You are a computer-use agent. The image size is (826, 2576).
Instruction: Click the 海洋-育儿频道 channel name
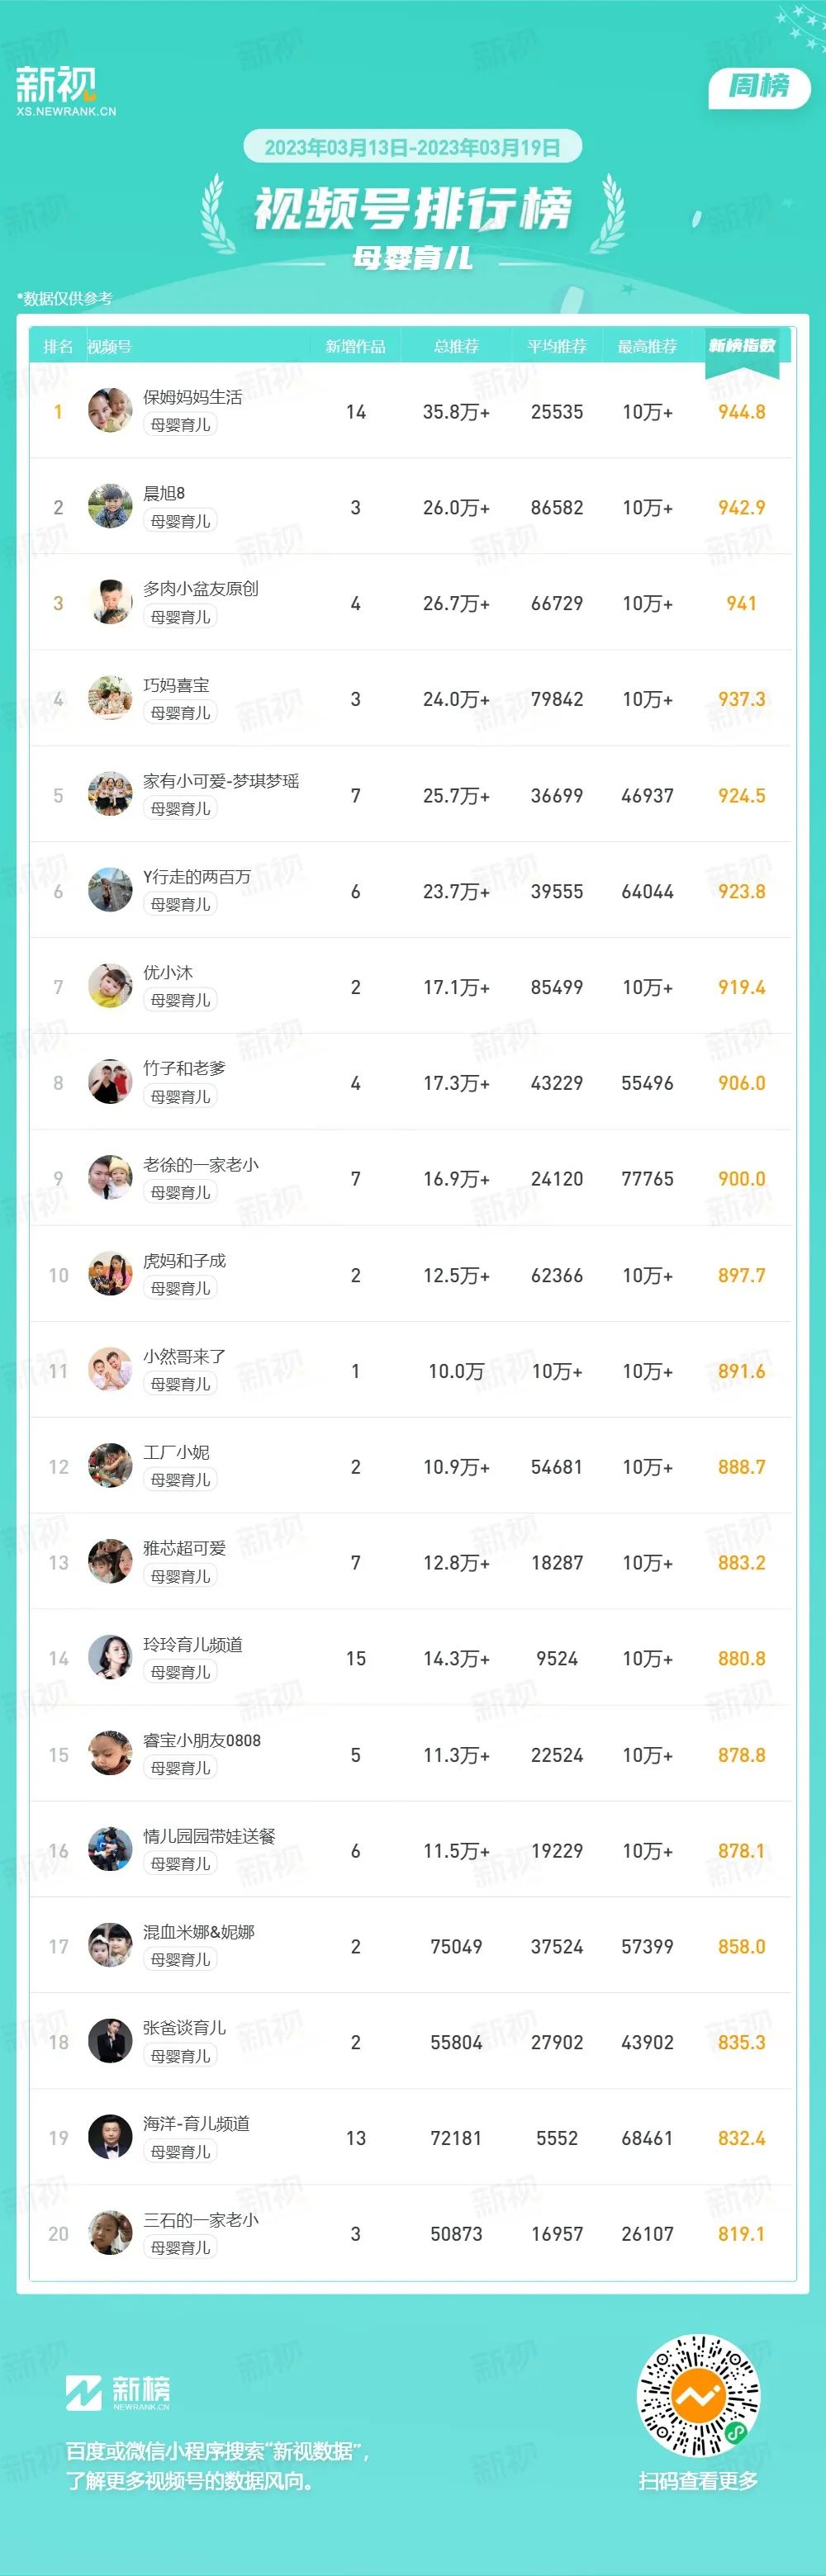click(197, 2124)
